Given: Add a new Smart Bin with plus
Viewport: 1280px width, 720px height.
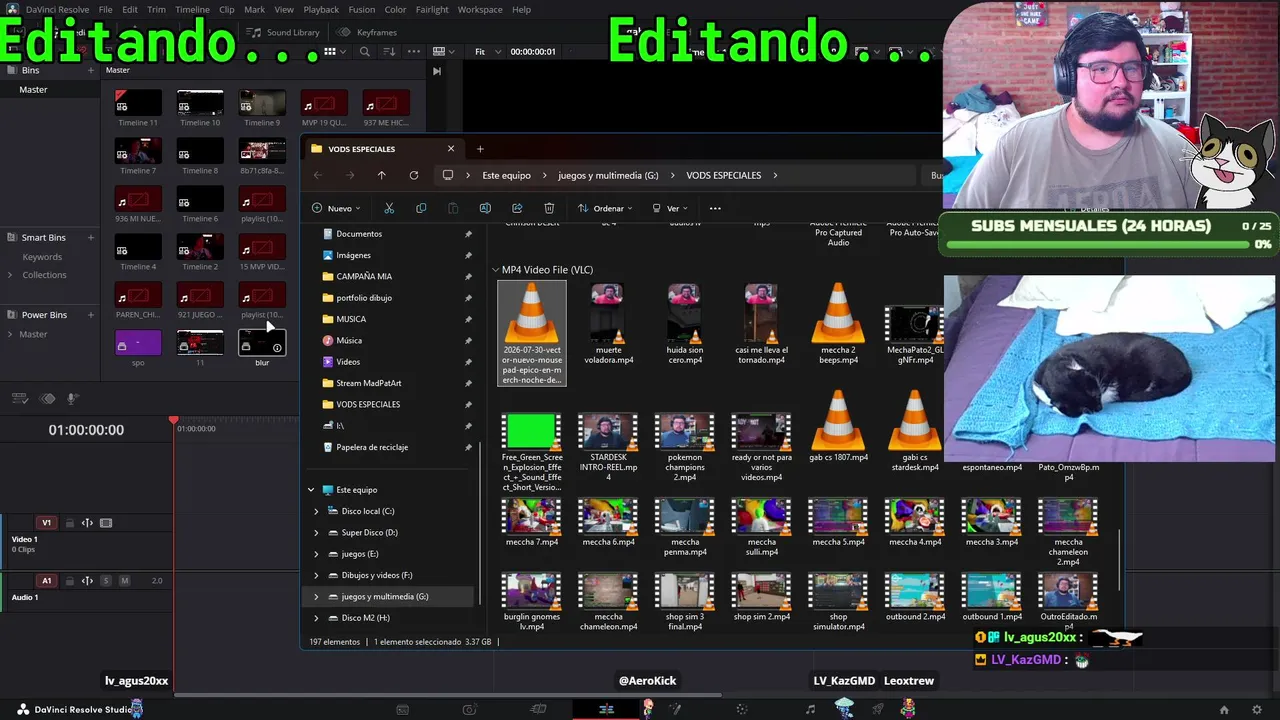Looking at the screenshot, I should tap(90, 237).
